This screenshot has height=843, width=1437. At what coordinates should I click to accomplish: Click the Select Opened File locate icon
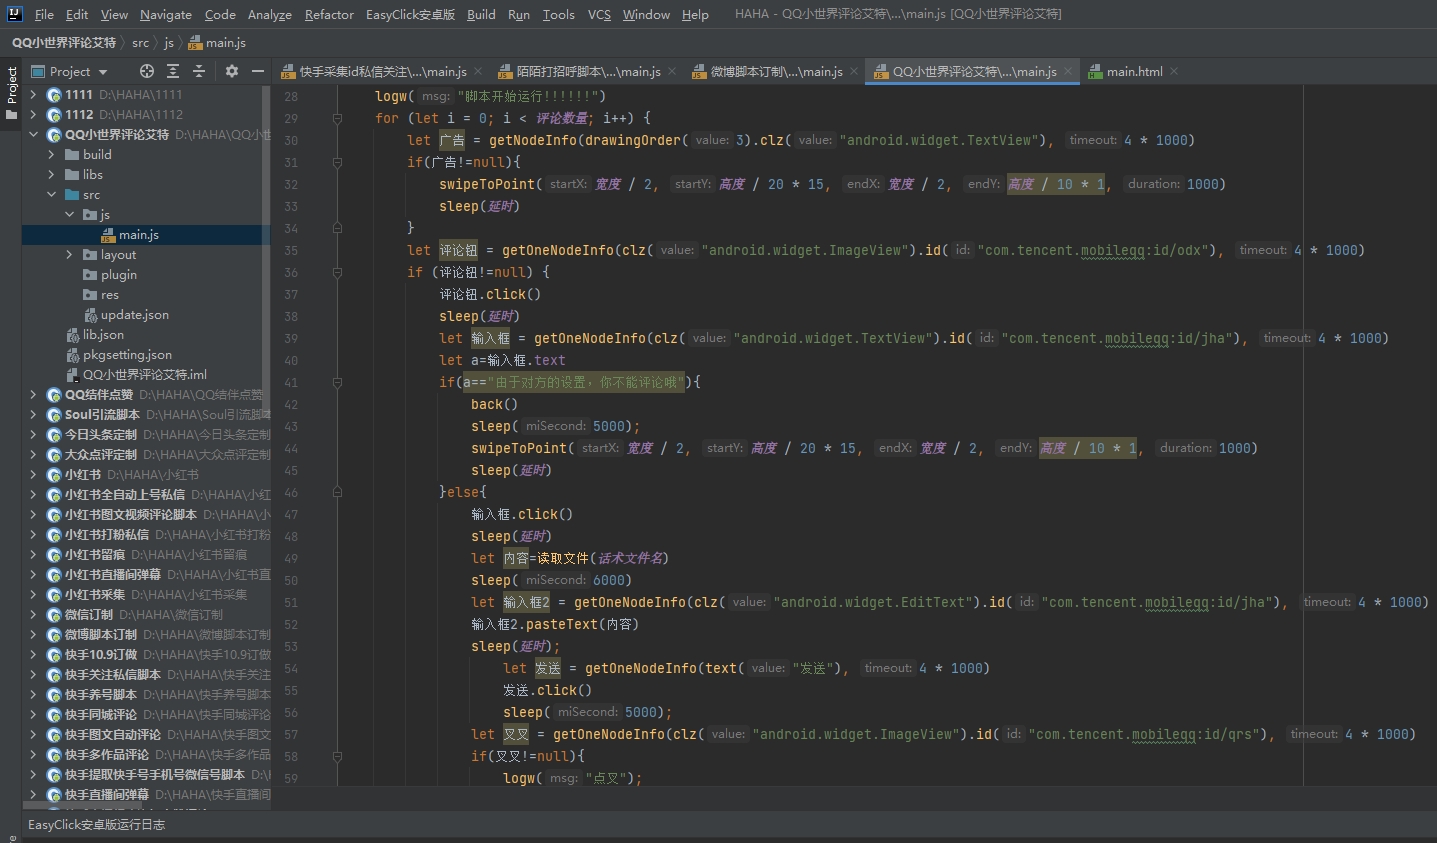pyautogui.click(x=147, y=71)
